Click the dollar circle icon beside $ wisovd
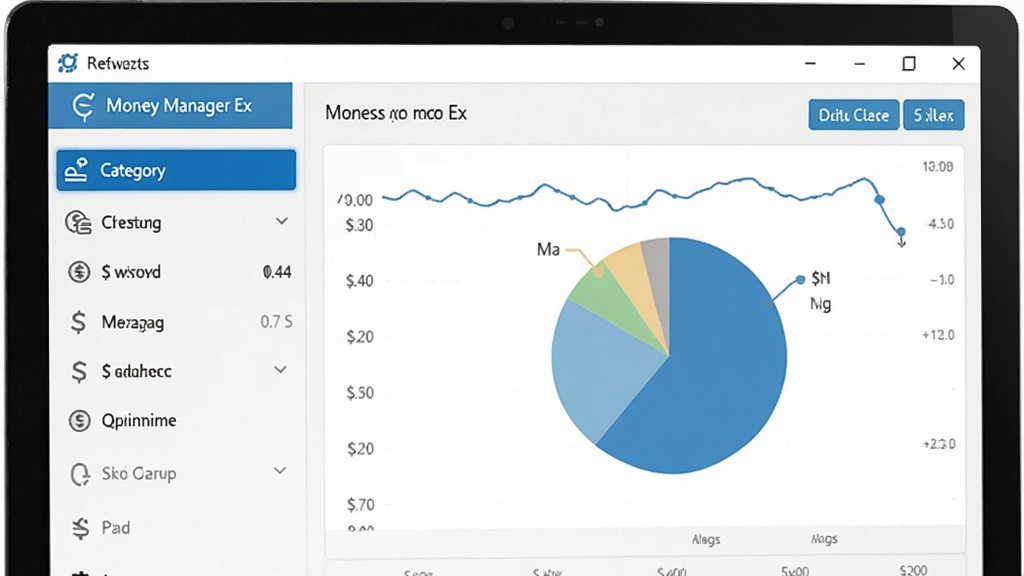 coord(79,272)
